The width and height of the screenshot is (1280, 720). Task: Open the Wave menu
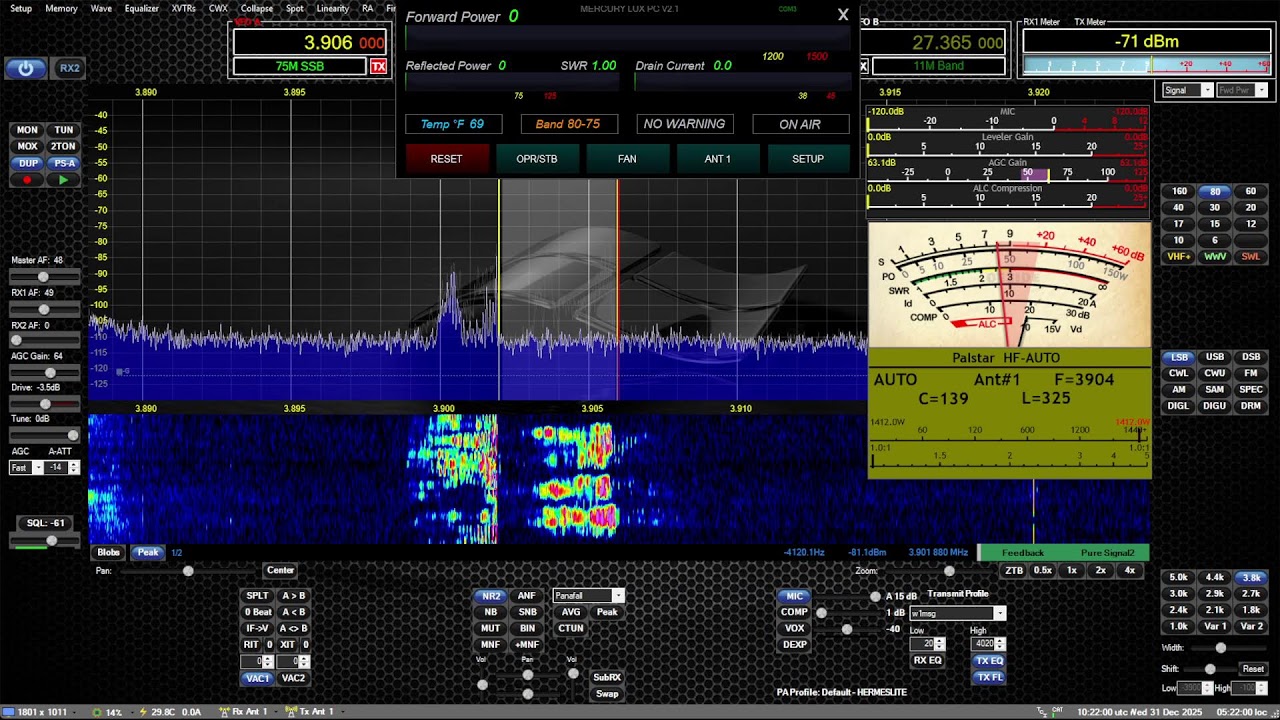(101, 8)
